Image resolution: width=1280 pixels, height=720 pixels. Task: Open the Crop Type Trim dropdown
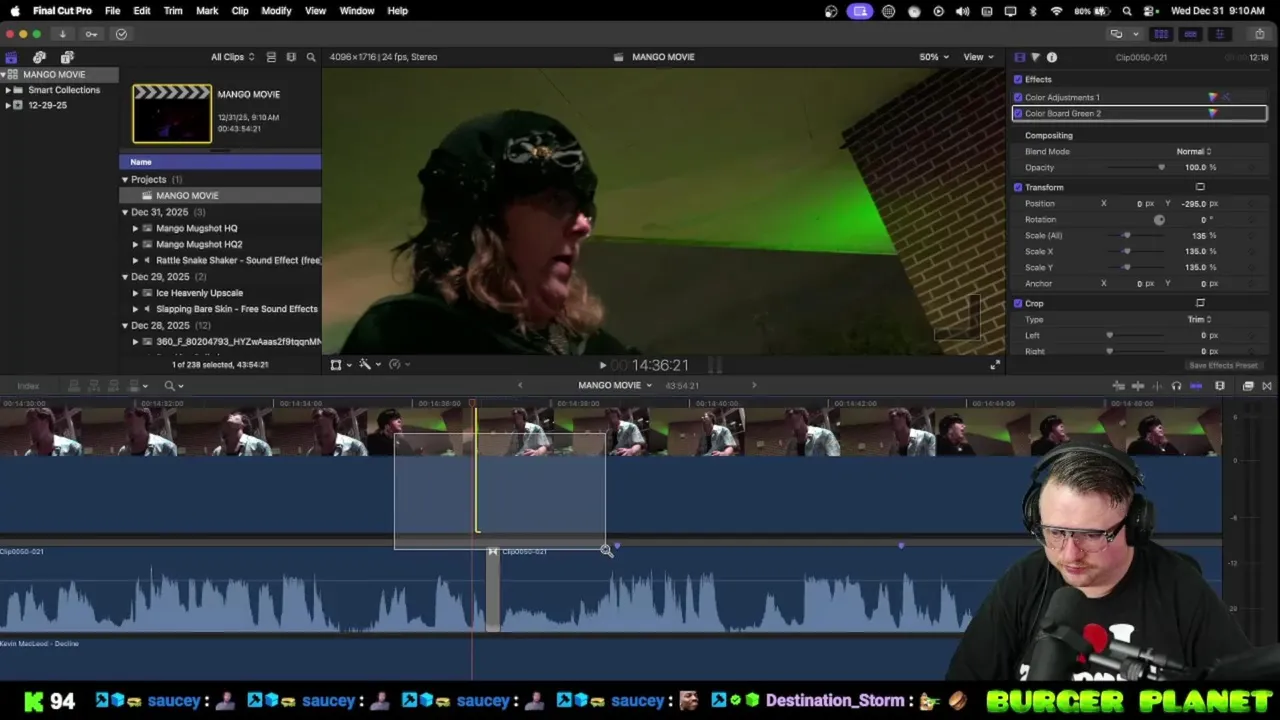click(x=1199, y=319)
